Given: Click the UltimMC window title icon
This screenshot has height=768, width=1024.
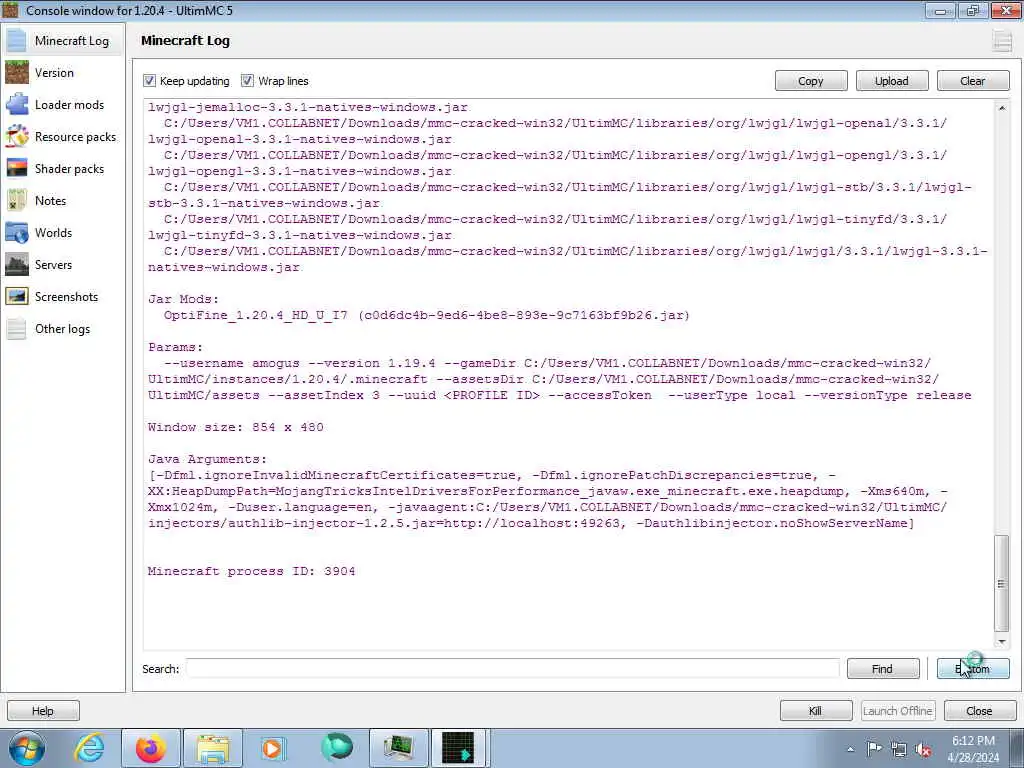Looking at the screenshot, I should 10,10.
